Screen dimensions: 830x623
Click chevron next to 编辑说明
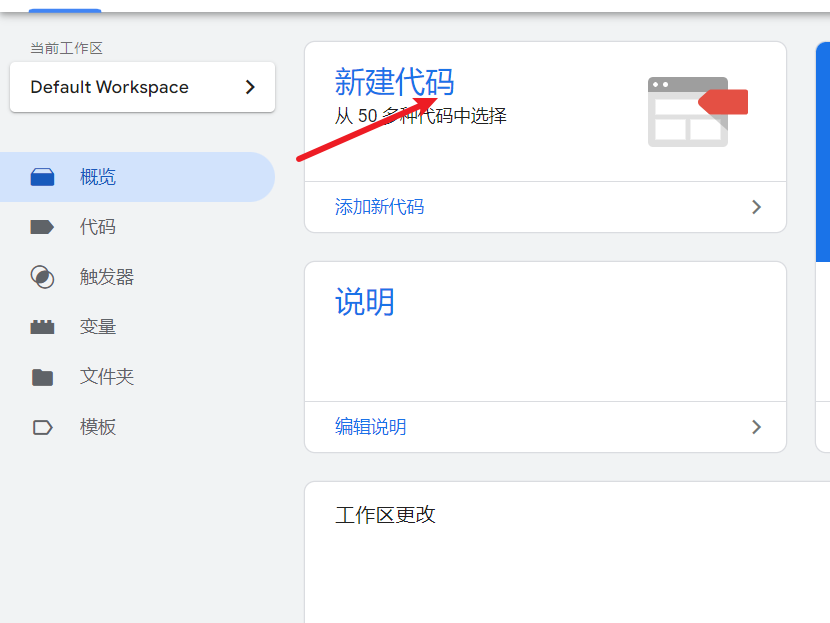[756, 427]
